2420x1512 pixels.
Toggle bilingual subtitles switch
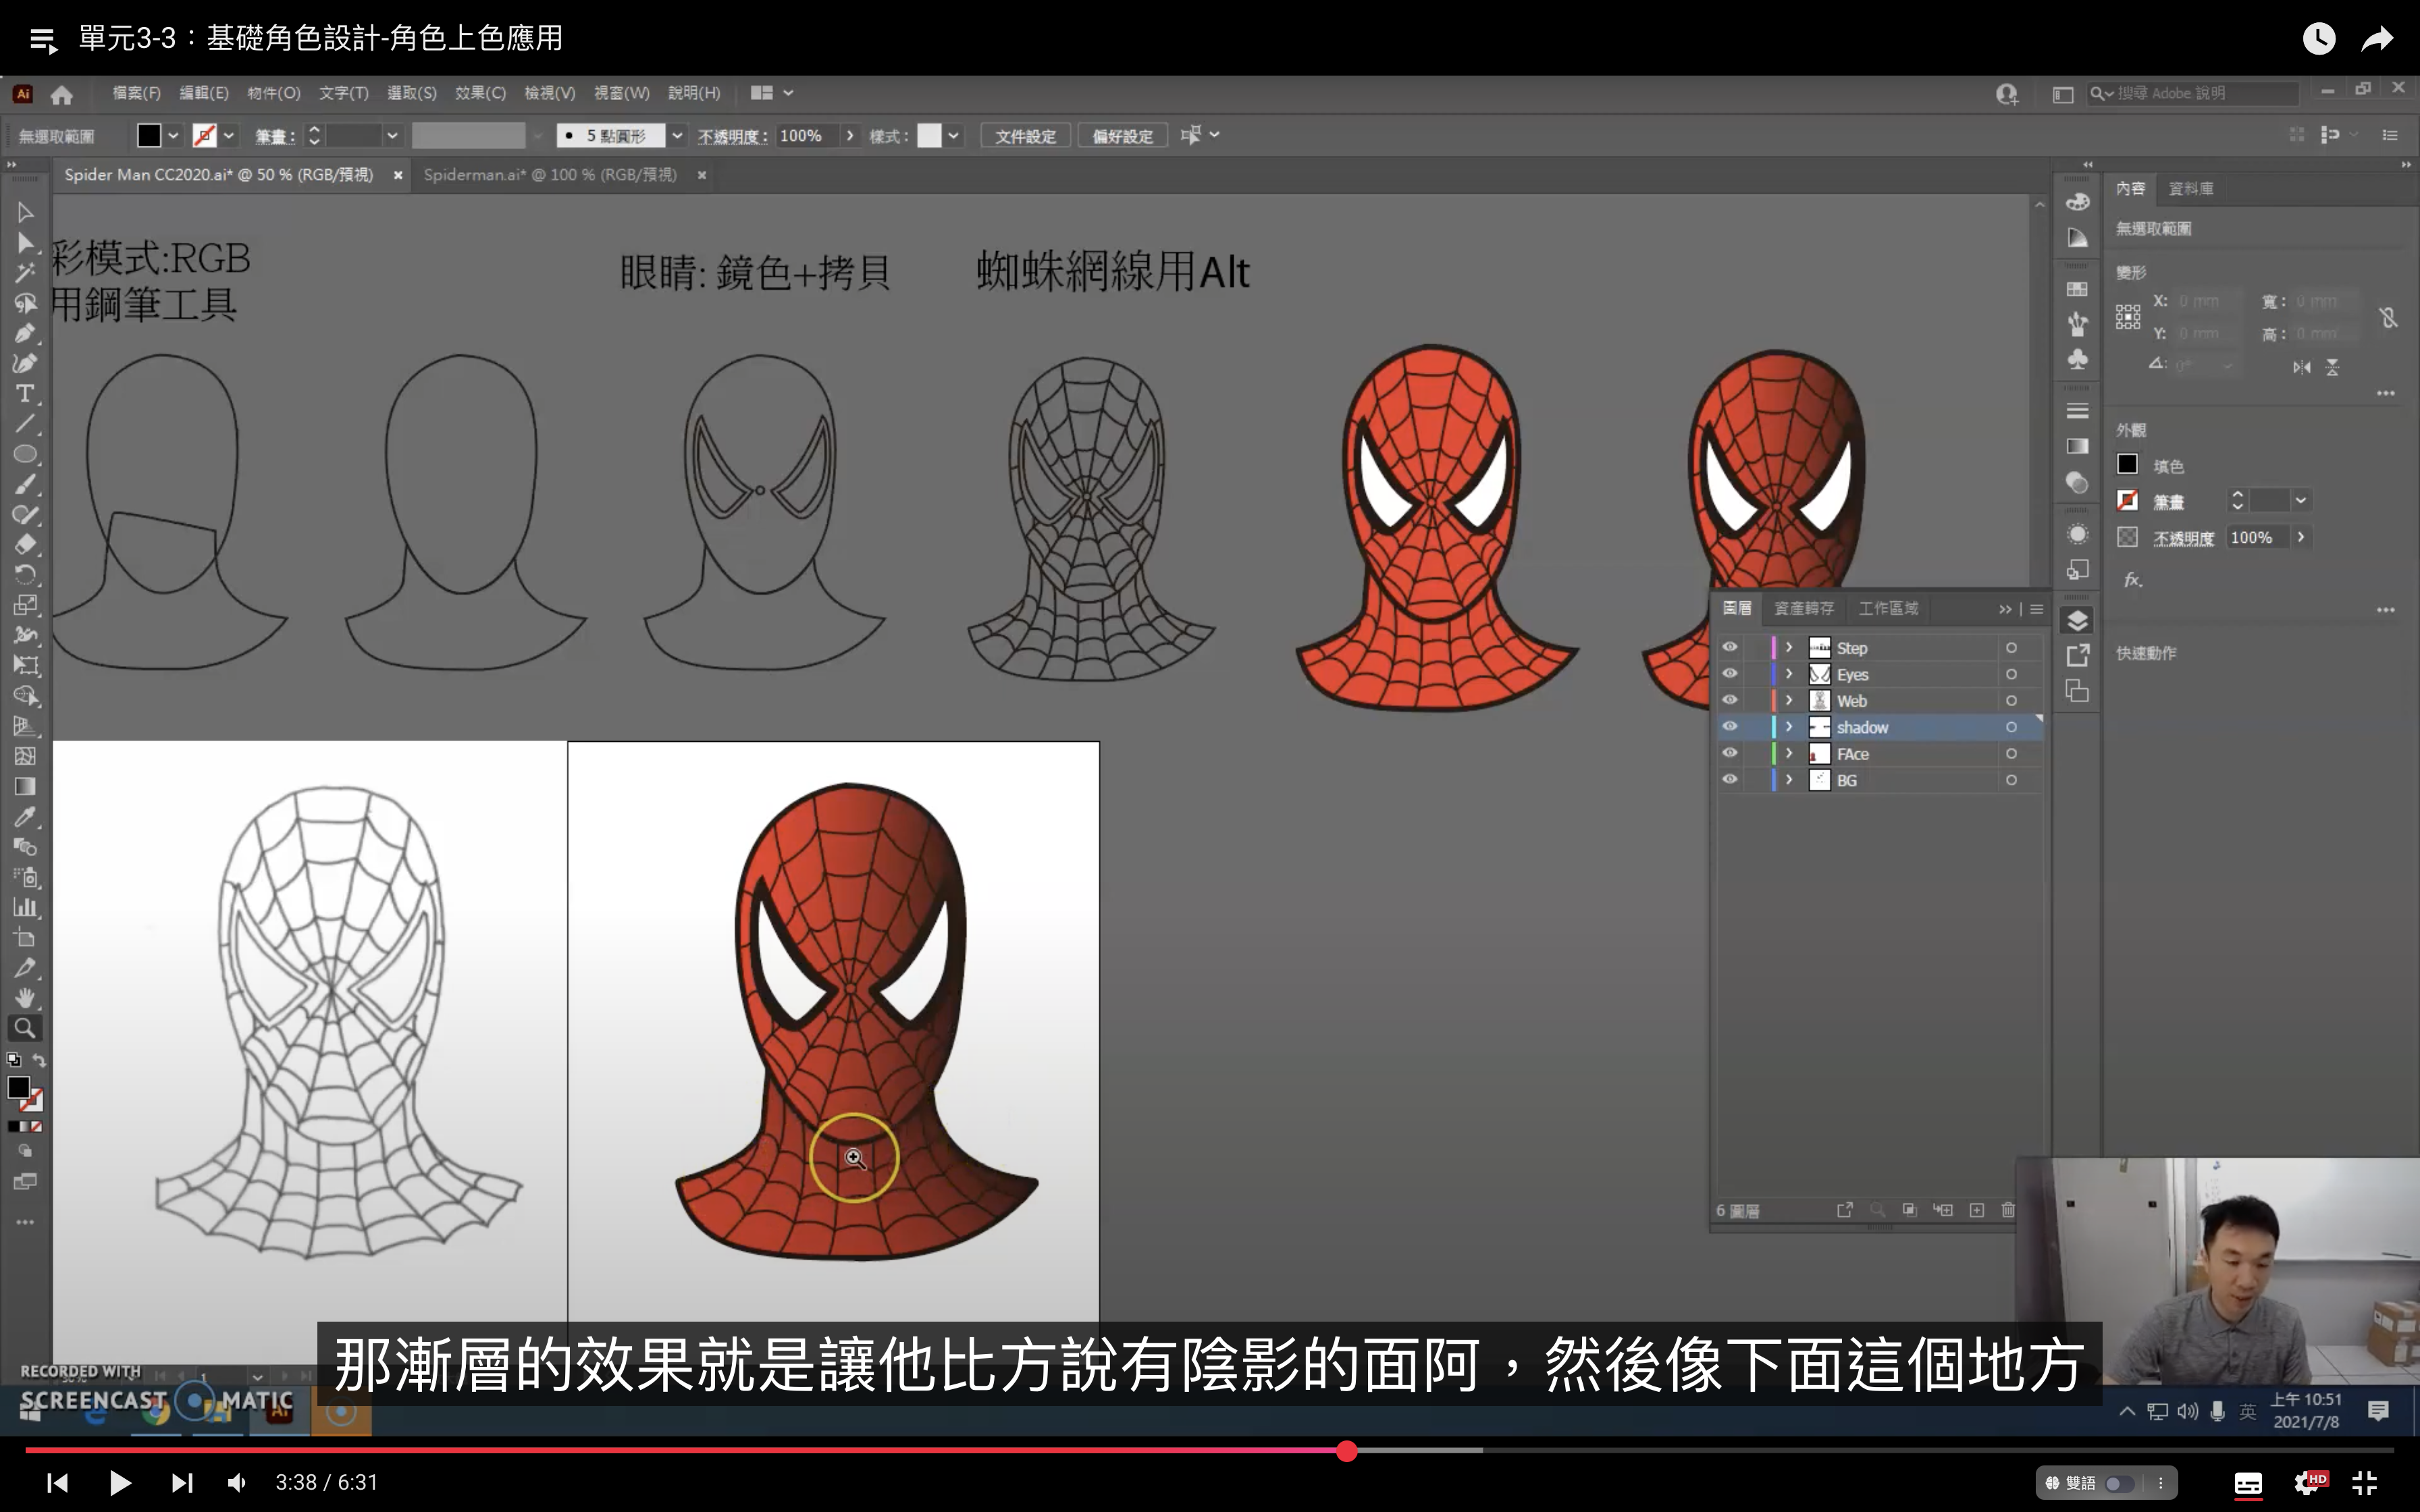tap(2119, 1483)
